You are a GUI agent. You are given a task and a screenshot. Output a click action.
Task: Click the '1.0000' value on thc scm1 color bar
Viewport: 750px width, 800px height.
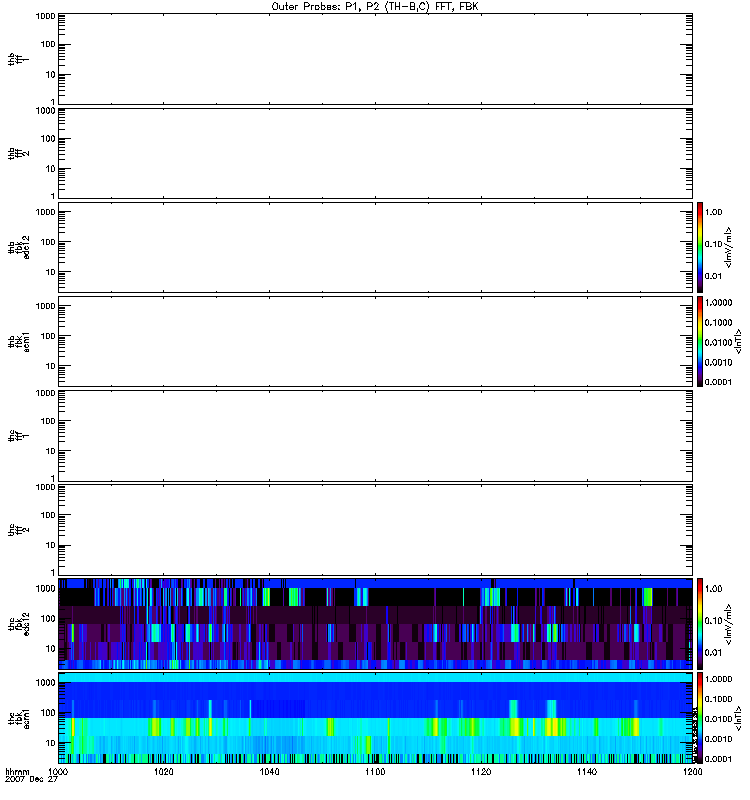(x=718, y=679)
